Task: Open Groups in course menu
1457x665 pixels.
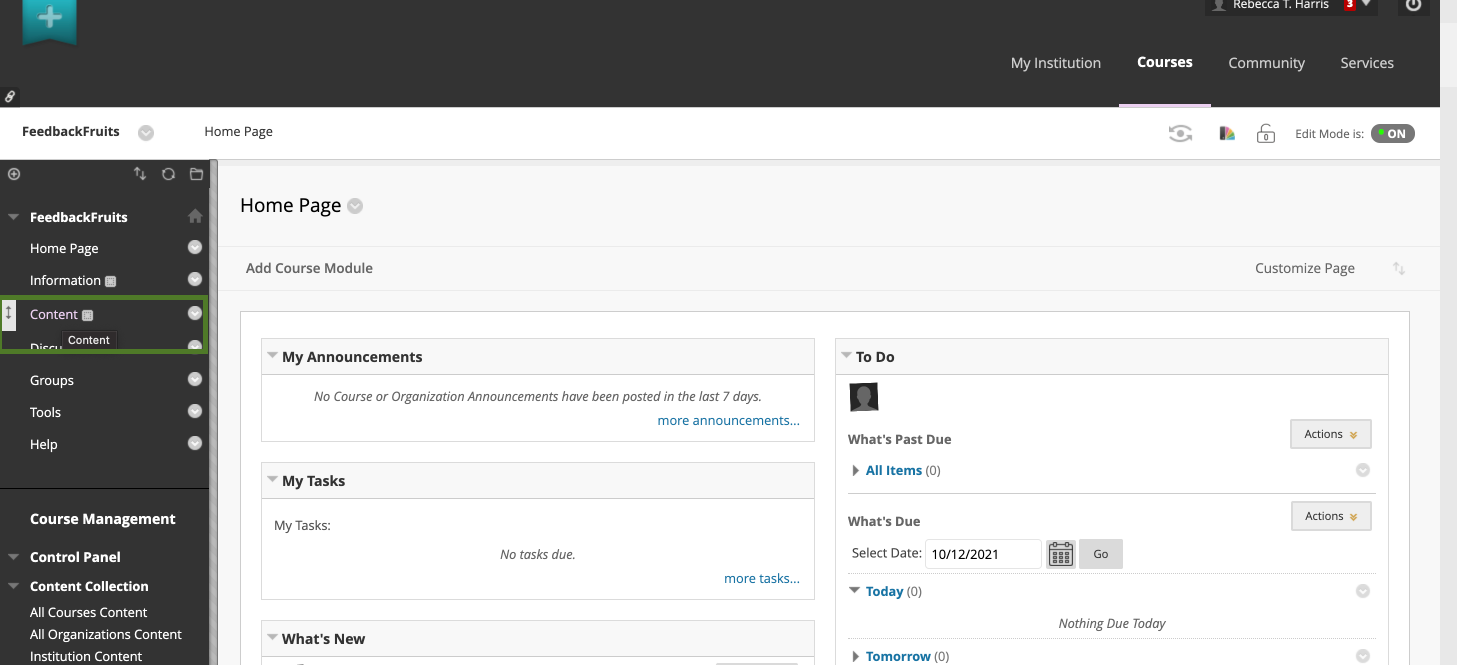Action: tap(52, 380)
